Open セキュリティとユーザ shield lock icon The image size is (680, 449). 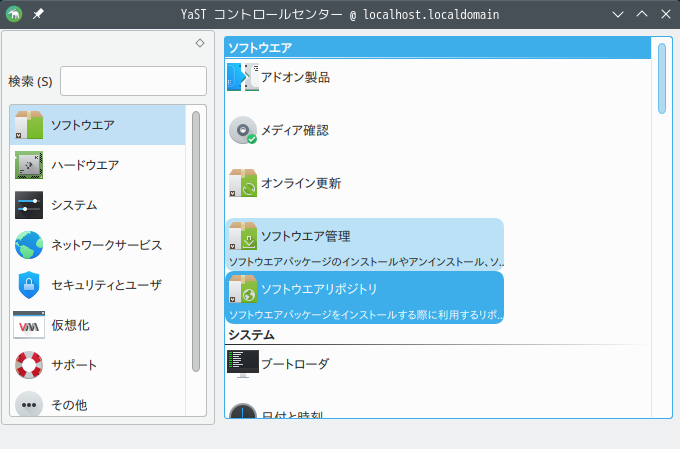[29, 285]
